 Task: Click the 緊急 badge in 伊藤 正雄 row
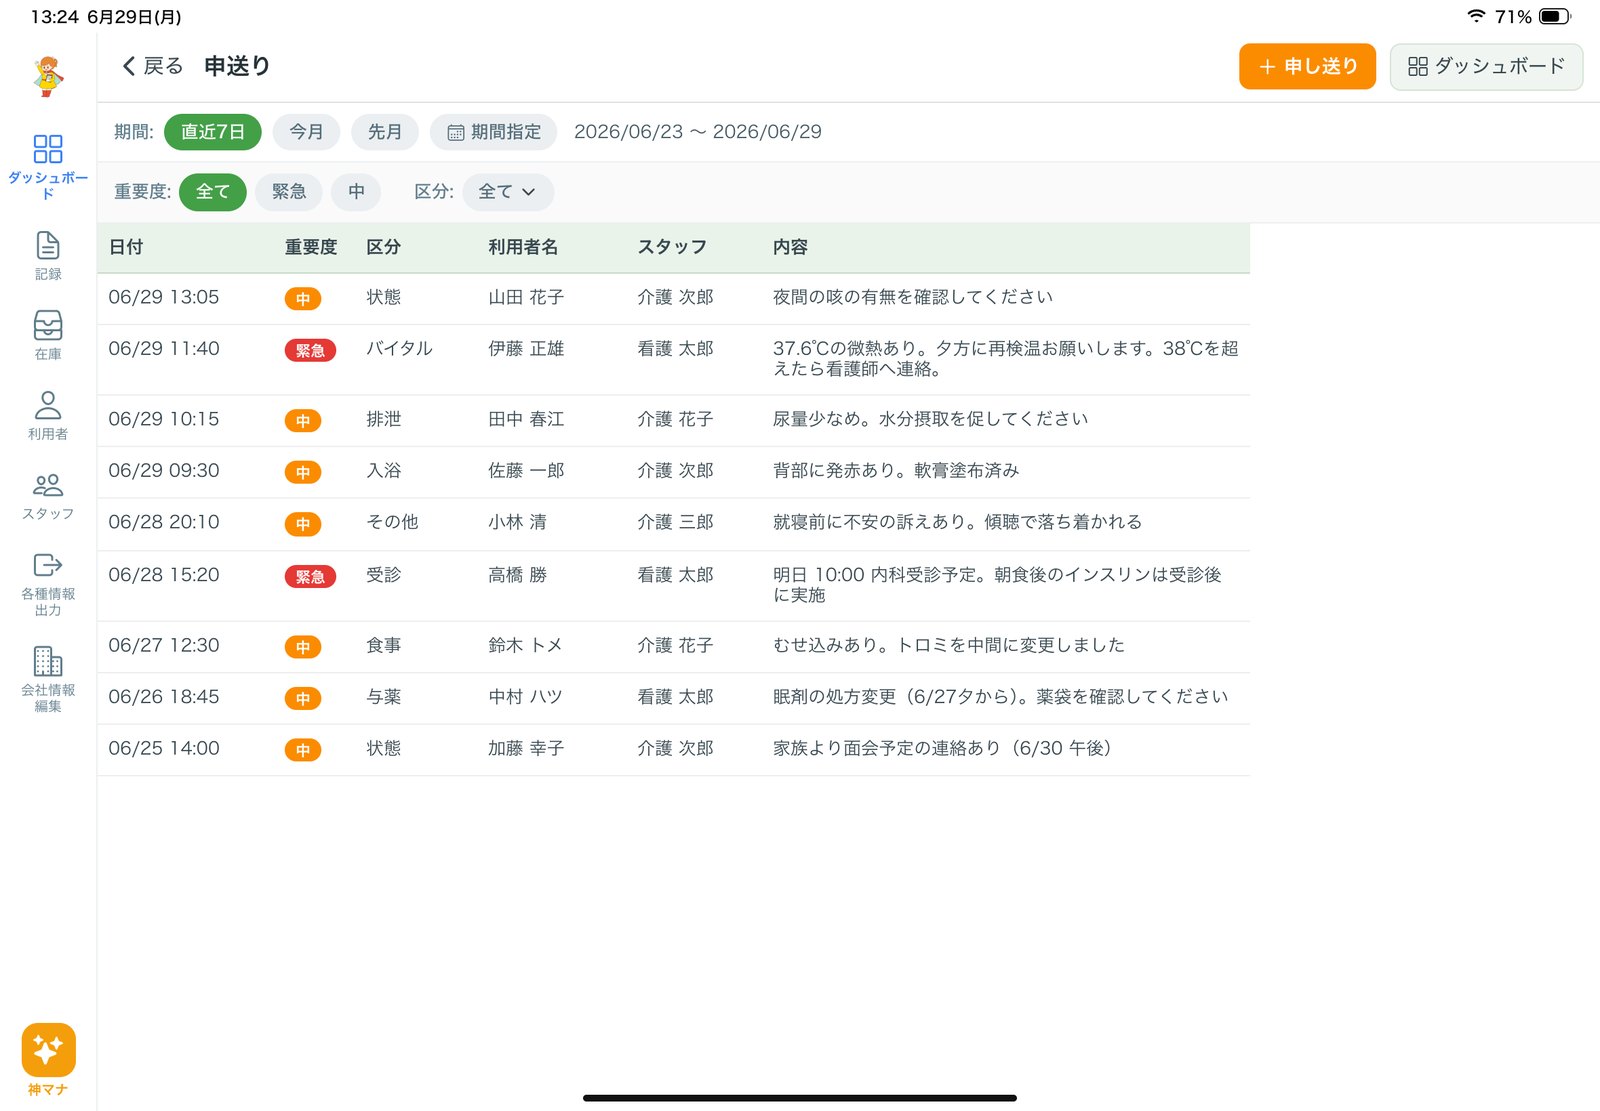click(x=310, y=350)
